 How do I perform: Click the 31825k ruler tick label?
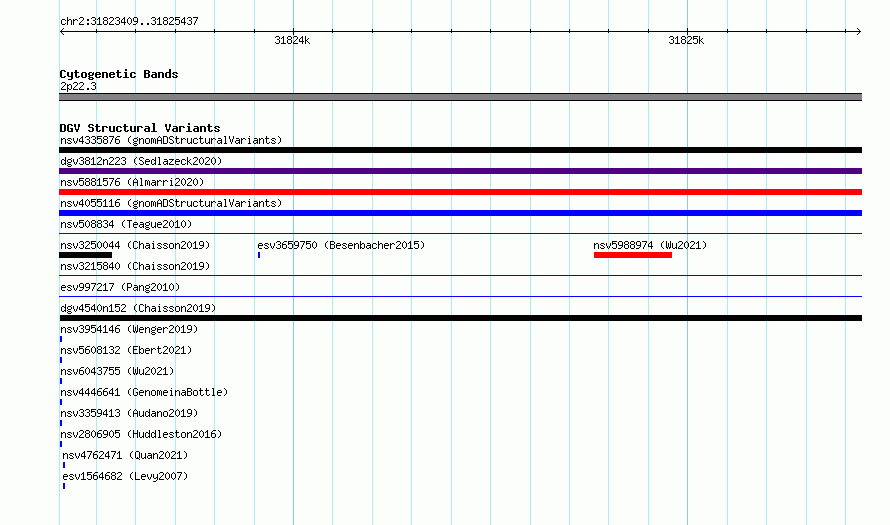pyautogui.click(x=686, y=40)
